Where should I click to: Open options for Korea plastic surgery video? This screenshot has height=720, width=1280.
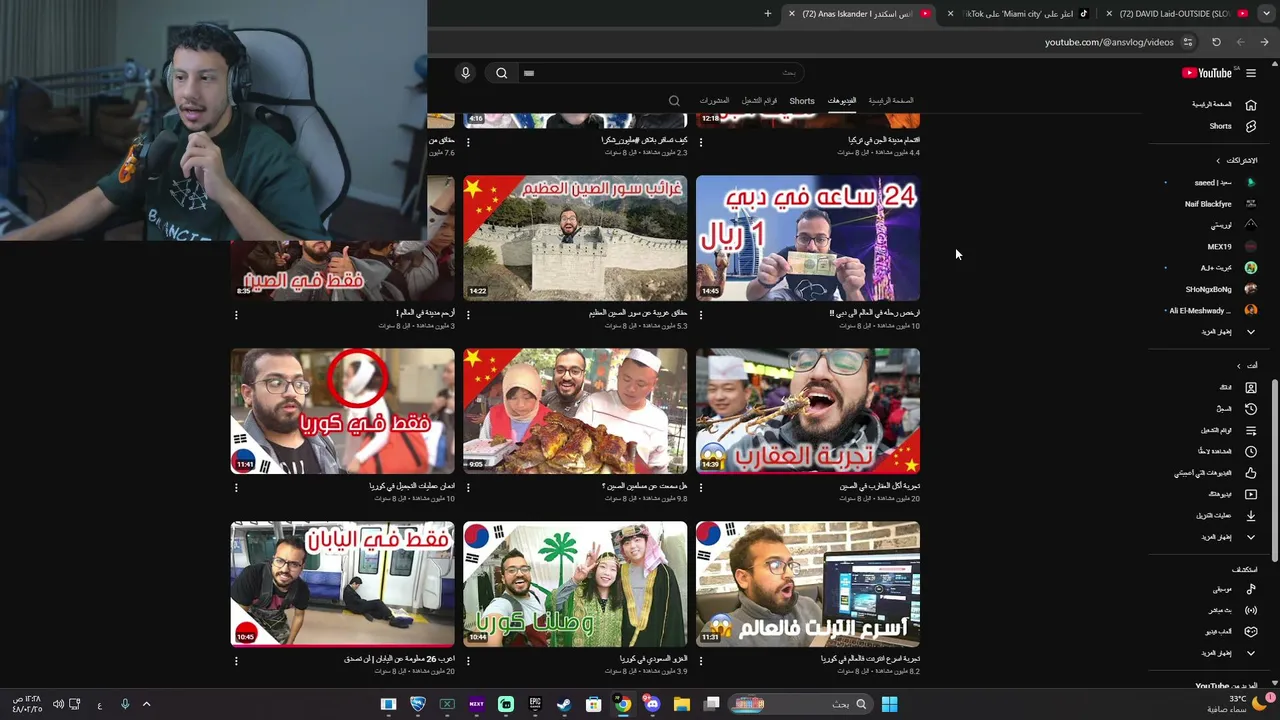click(x=236, y=487)
